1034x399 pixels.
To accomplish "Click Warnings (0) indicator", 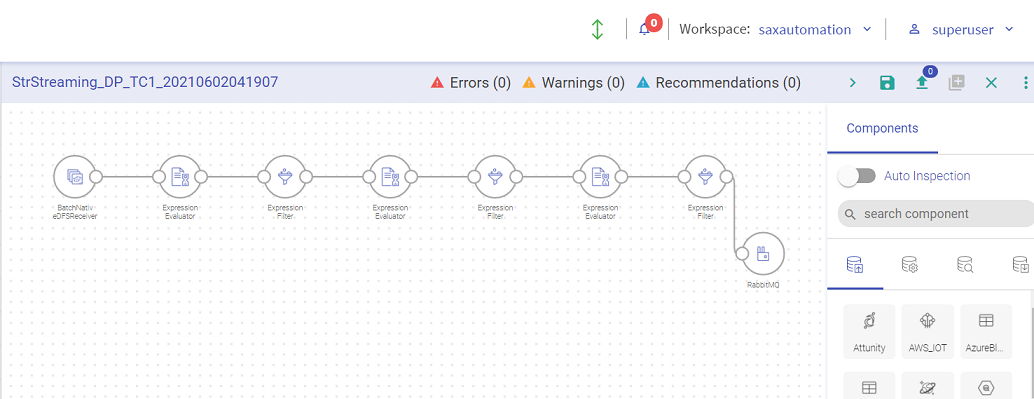I will click(x=573, y=82).
